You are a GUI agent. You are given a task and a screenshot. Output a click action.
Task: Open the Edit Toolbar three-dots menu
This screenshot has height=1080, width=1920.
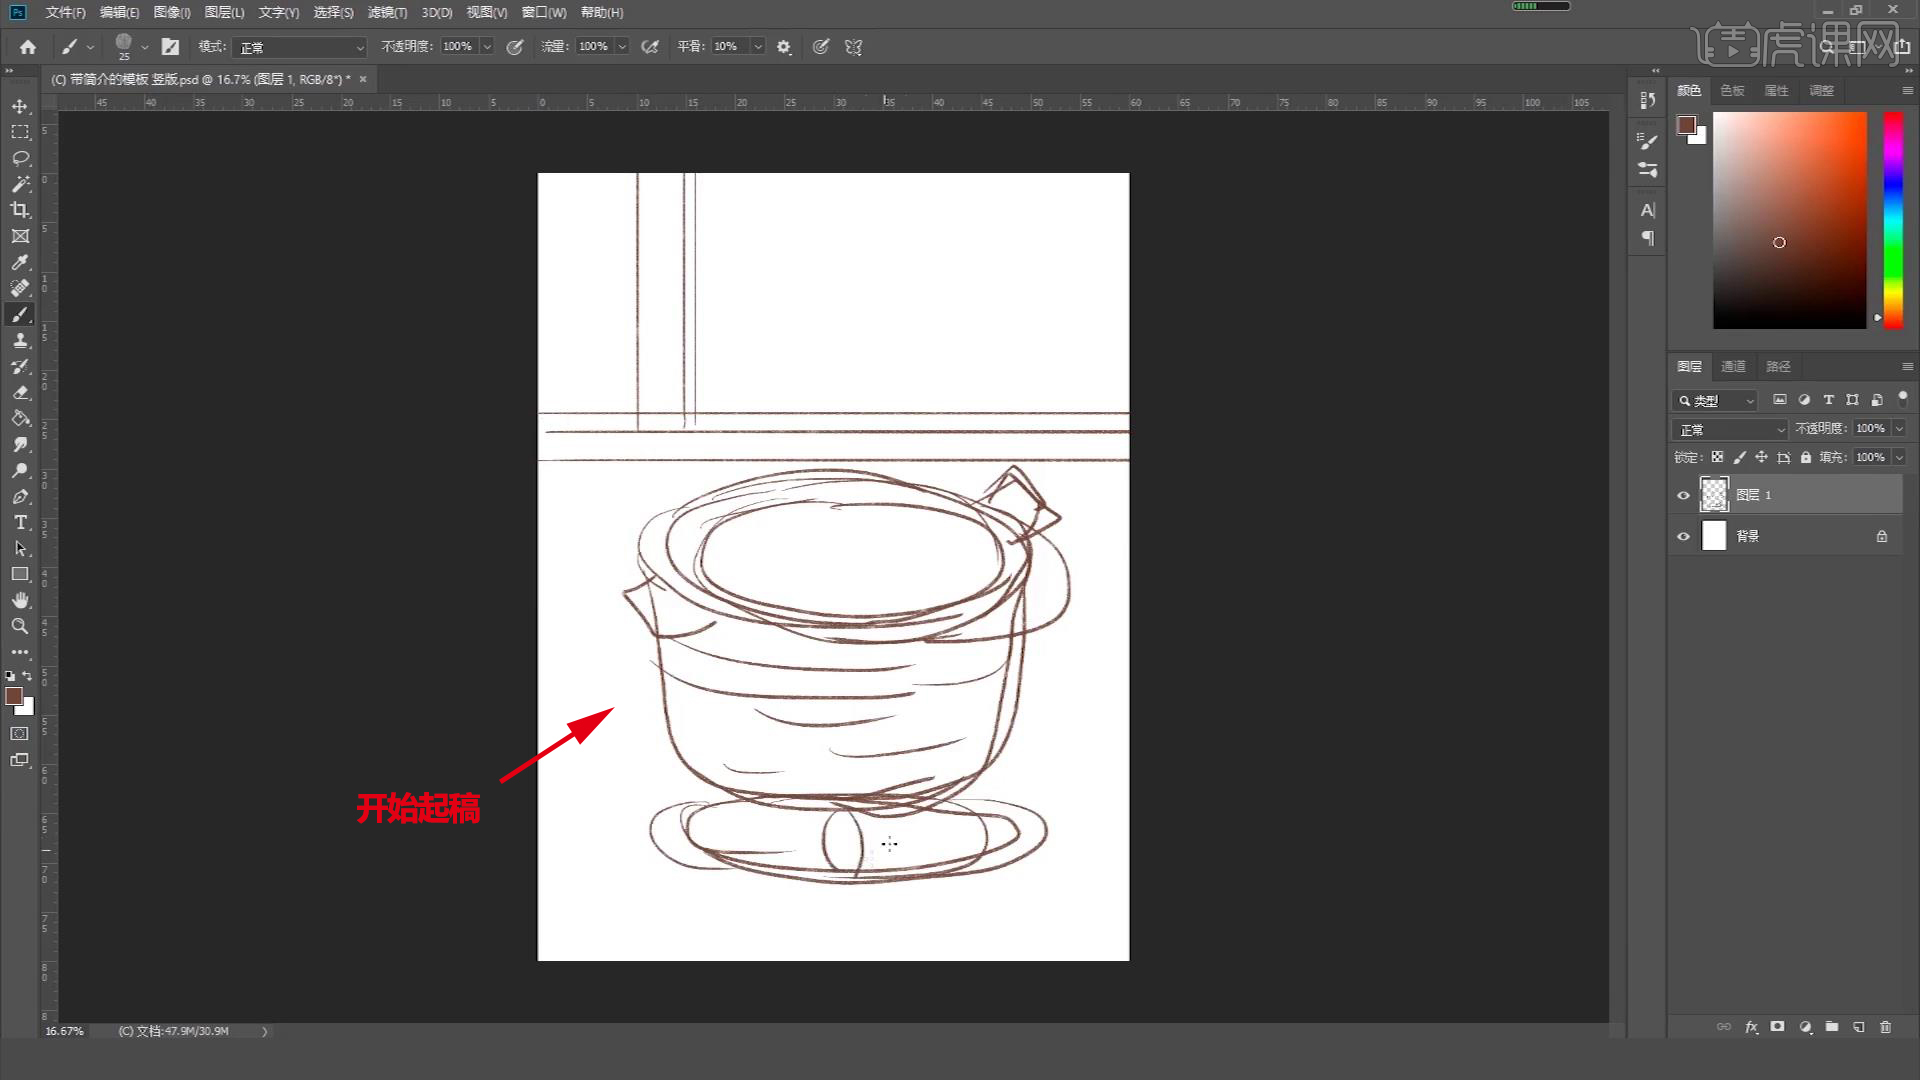(20, 651)
